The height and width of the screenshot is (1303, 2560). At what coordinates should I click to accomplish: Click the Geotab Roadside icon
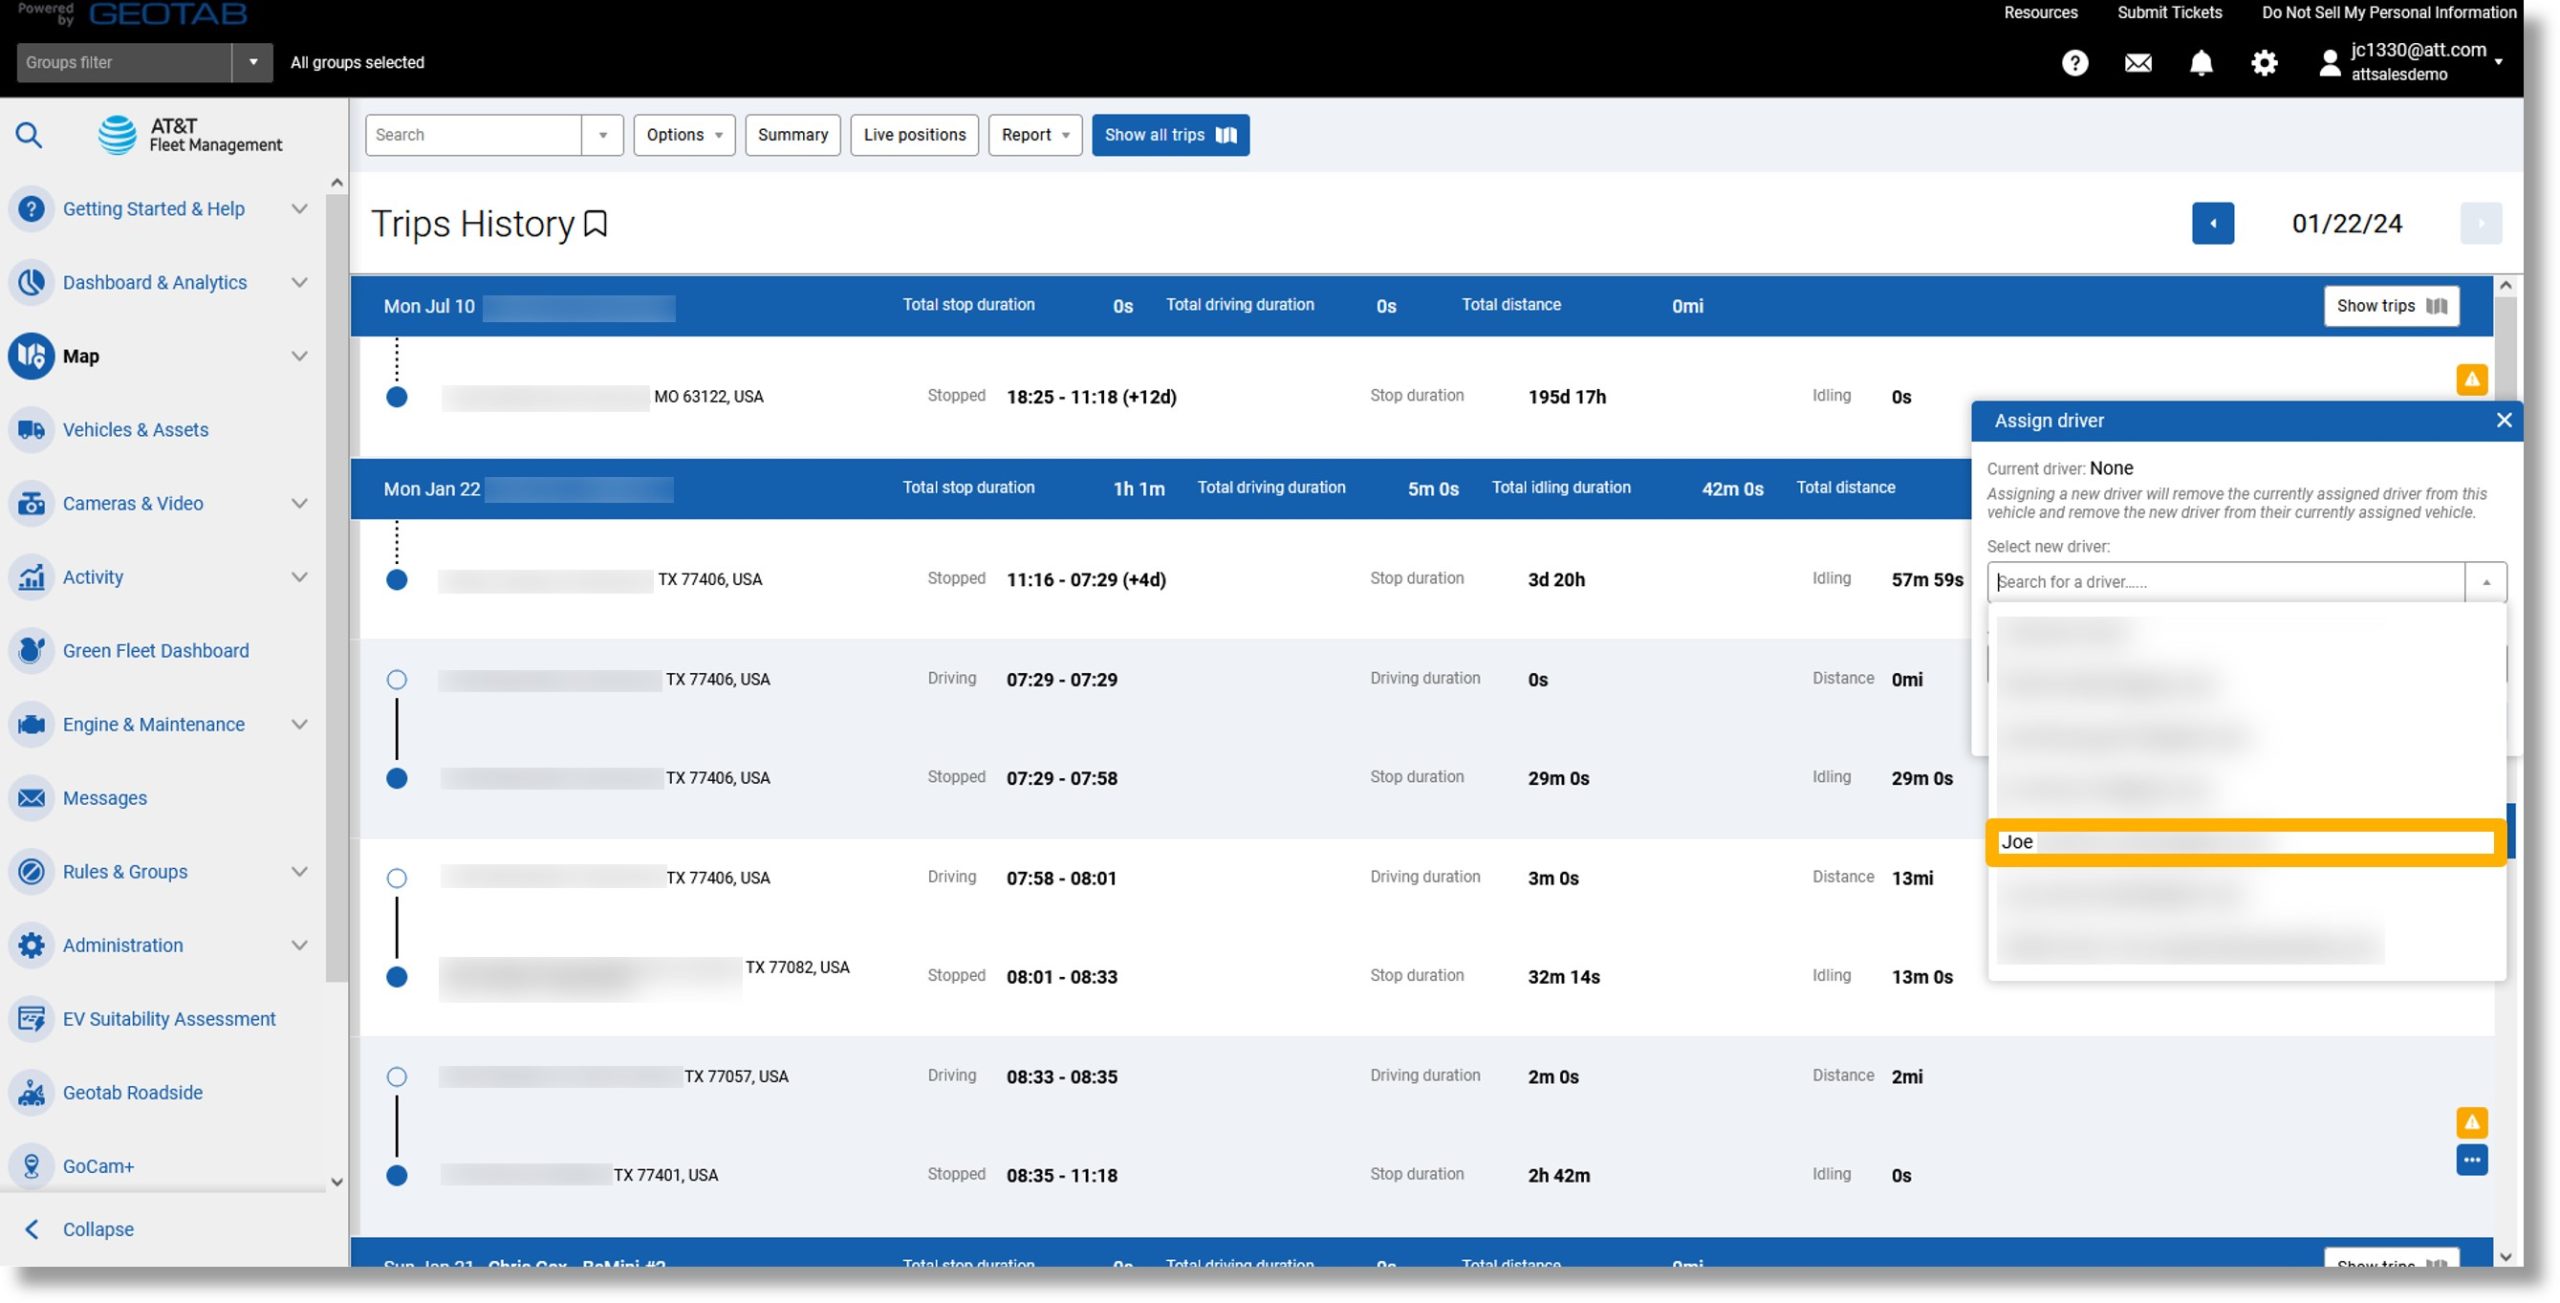click(x=31, y=1093)
